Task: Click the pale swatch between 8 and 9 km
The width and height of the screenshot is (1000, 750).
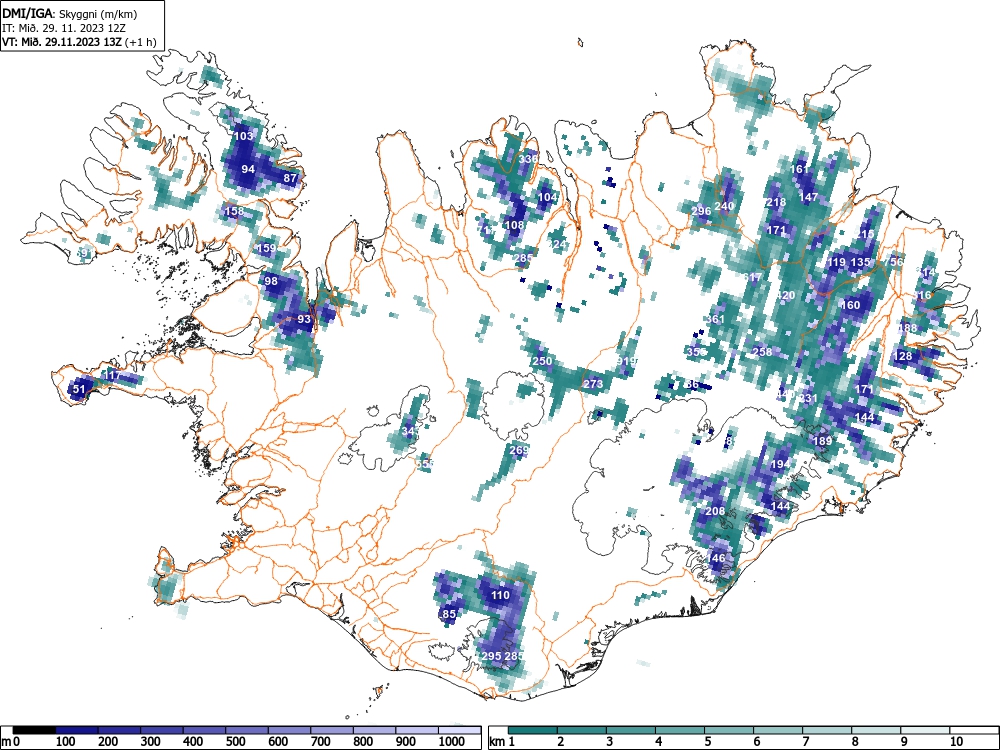Action: (x=876, y=730)
